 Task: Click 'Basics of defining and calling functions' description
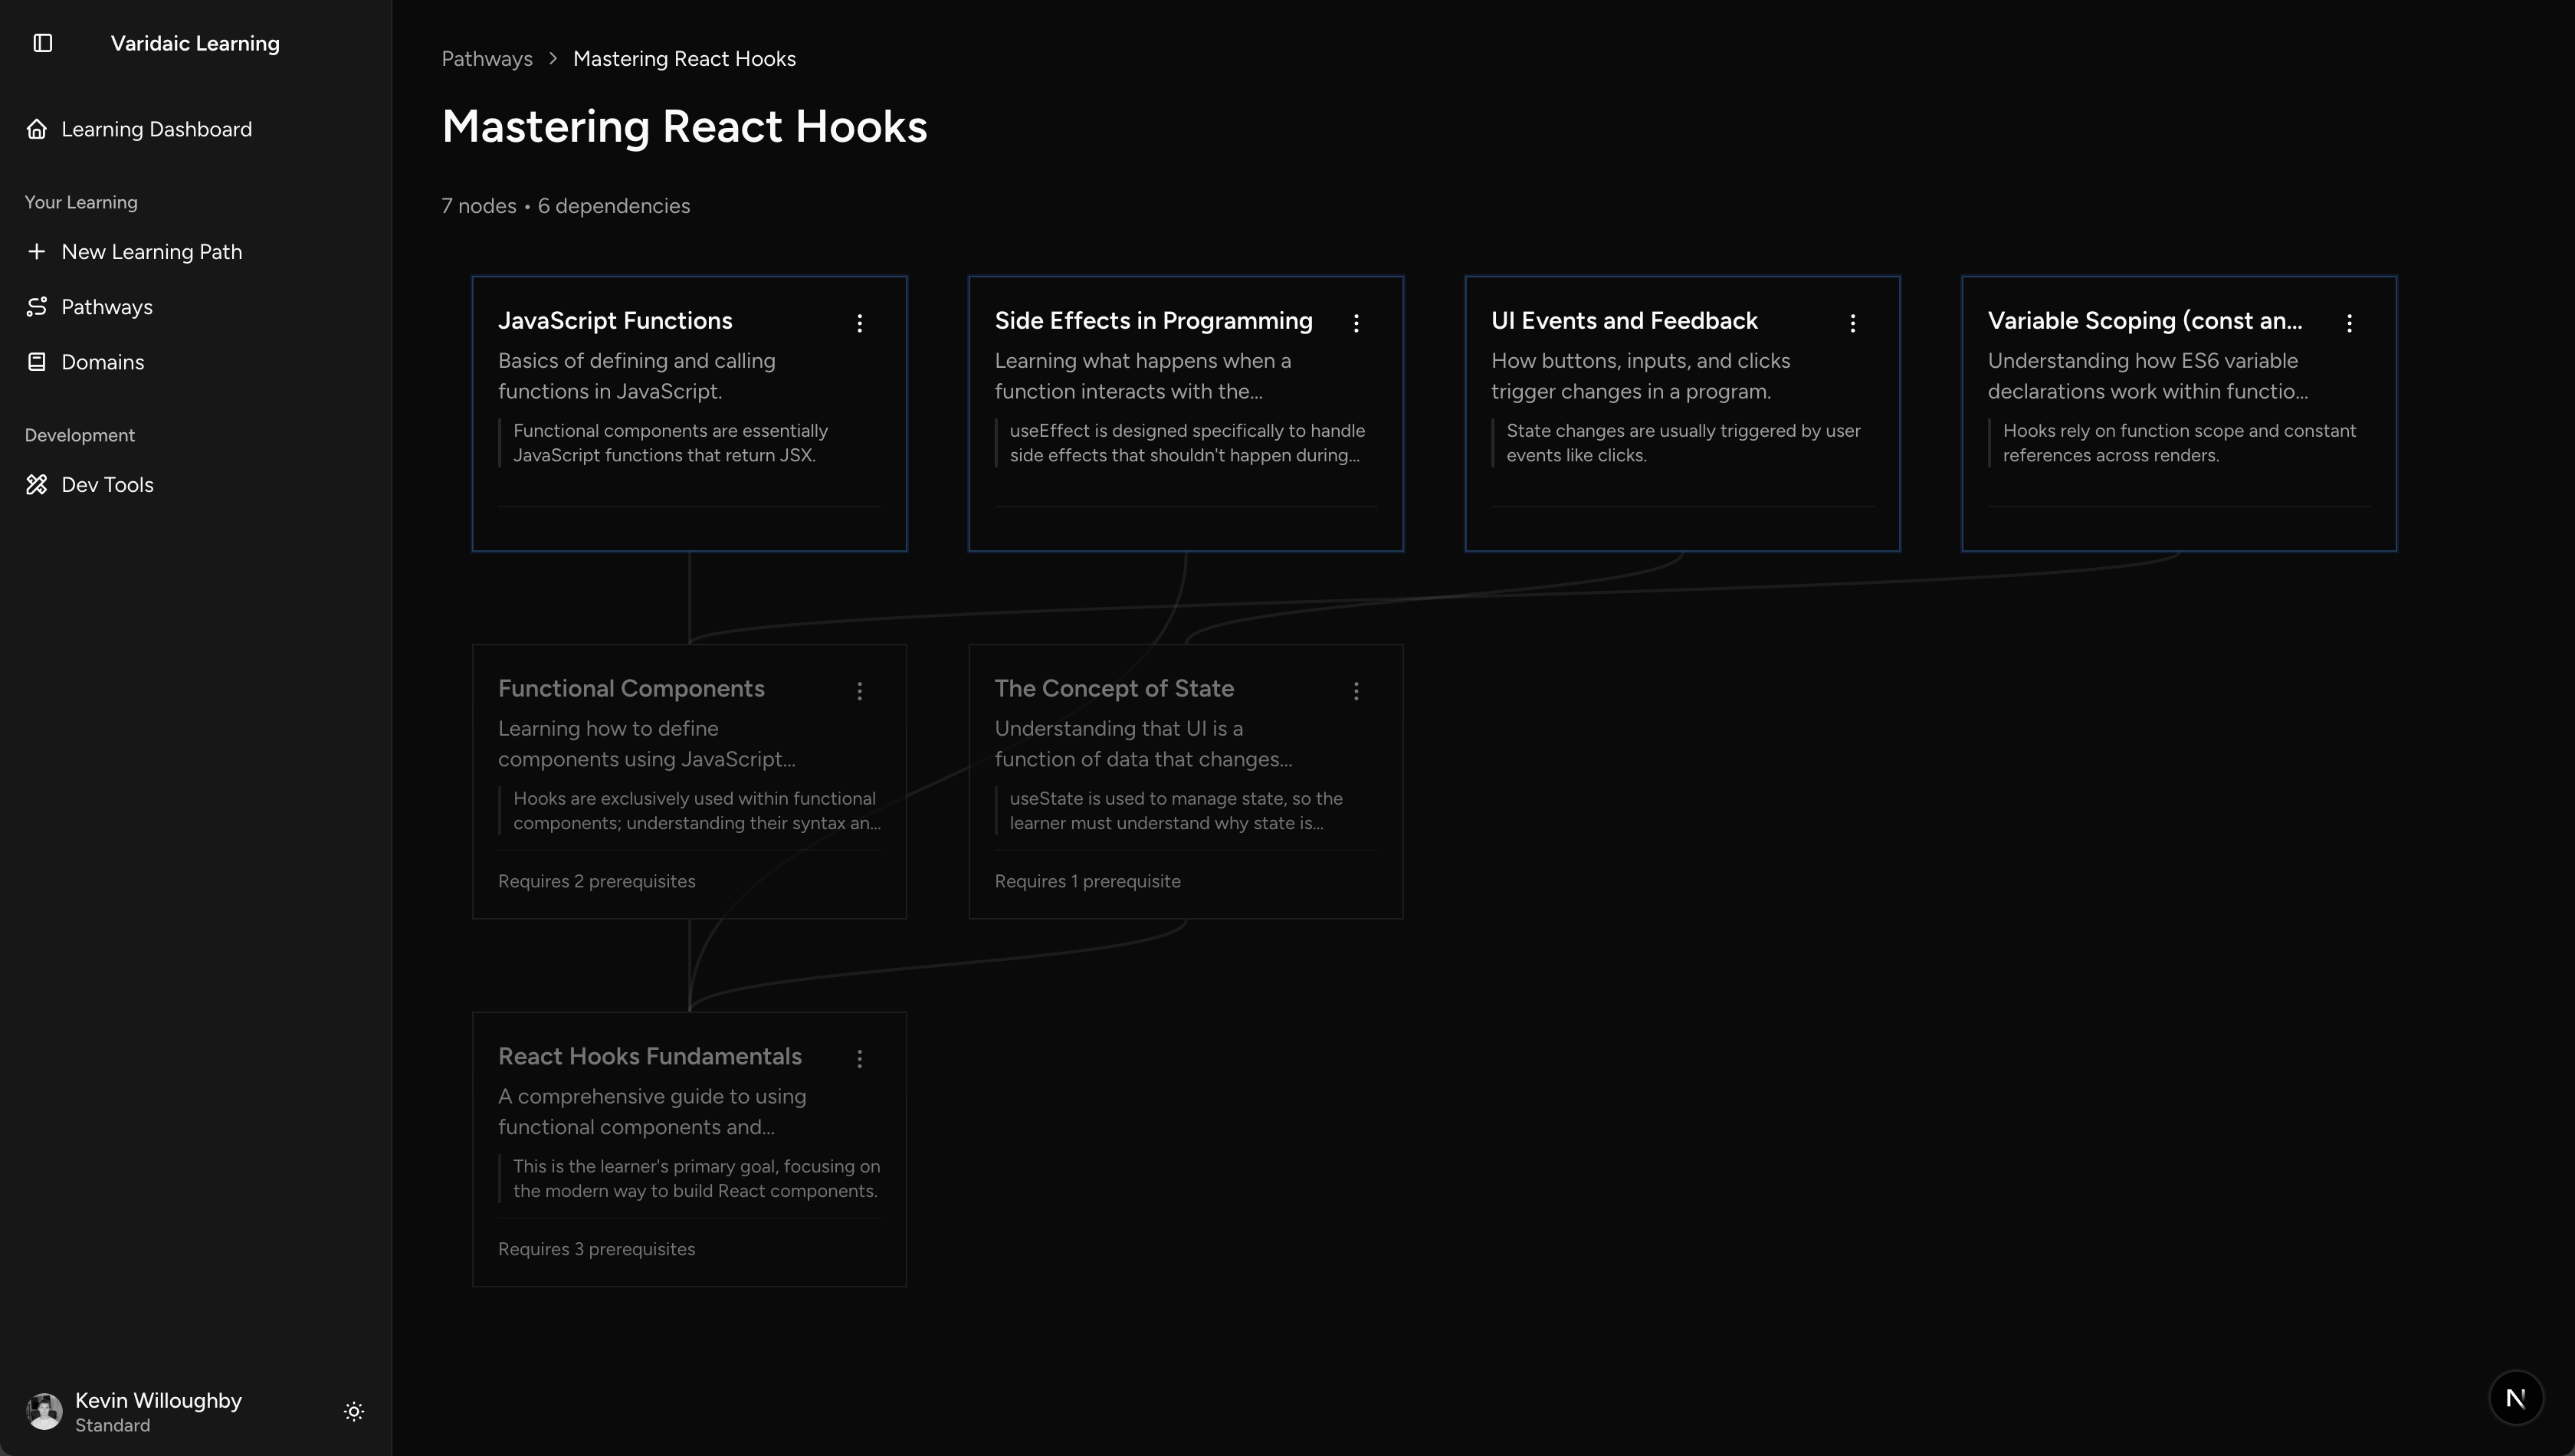637,376
